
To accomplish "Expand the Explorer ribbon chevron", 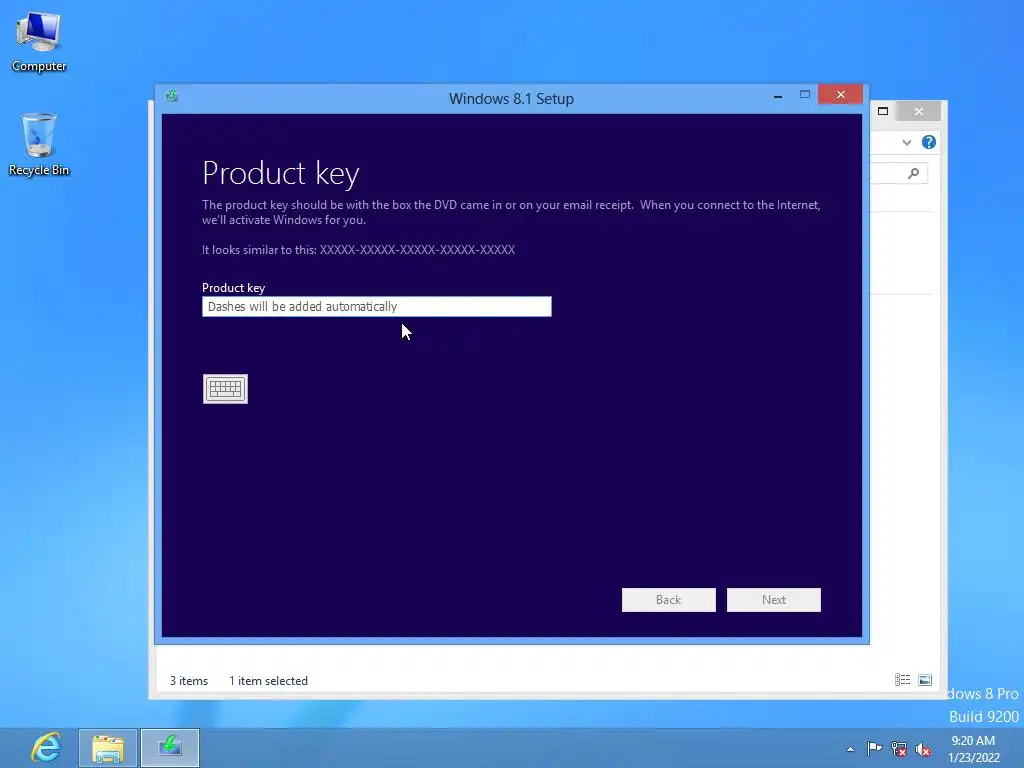I will pyautogui.click(x=906, y=142).
